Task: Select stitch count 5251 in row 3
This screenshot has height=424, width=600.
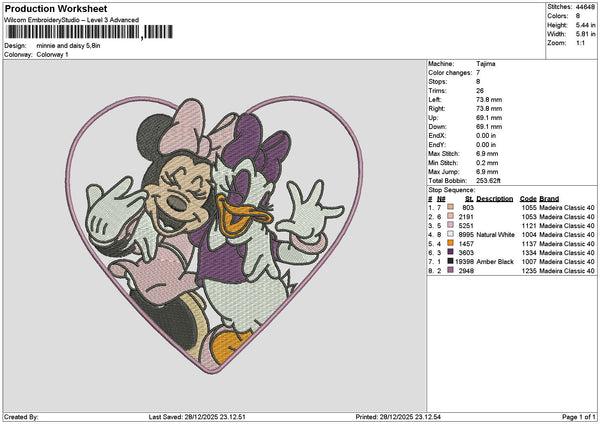Action: click(x=466, y=225)
